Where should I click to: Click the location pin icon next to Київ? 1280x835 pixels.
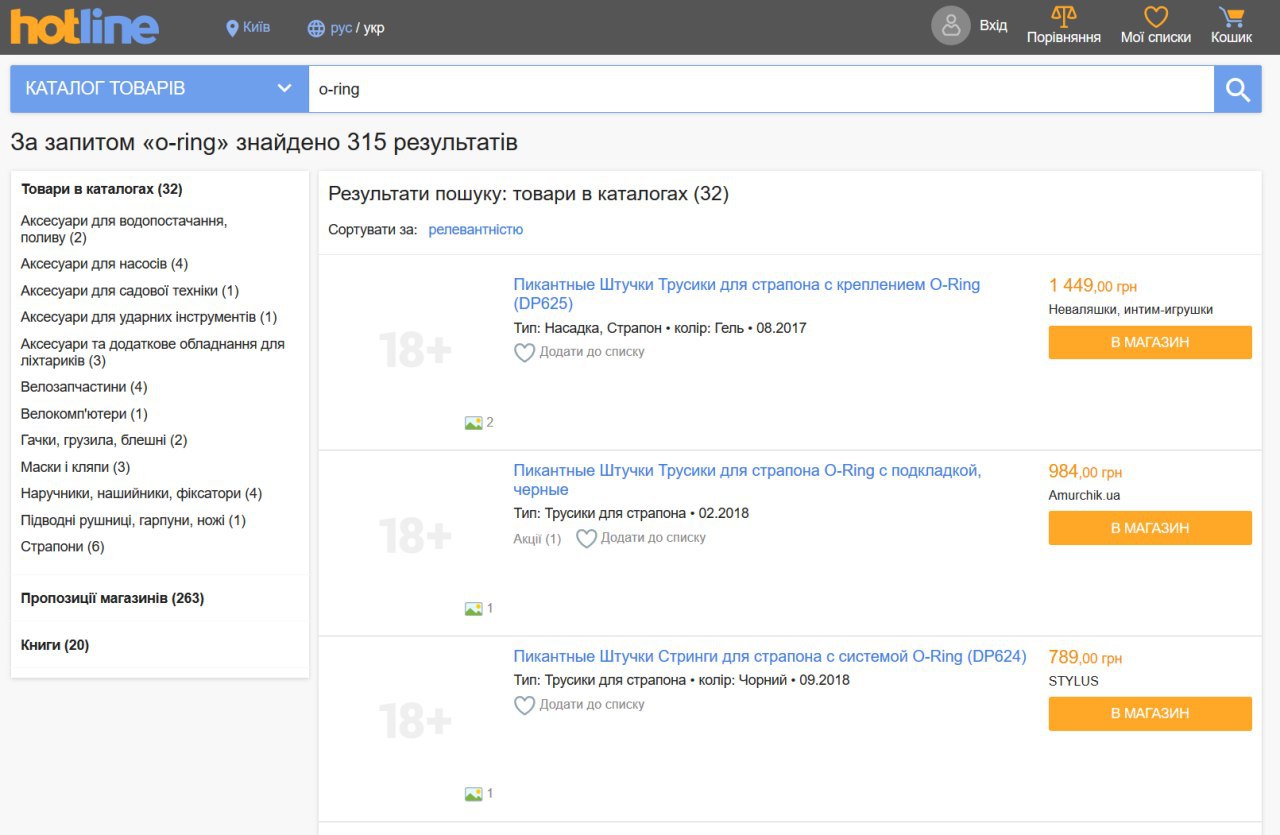pos(232,28)
